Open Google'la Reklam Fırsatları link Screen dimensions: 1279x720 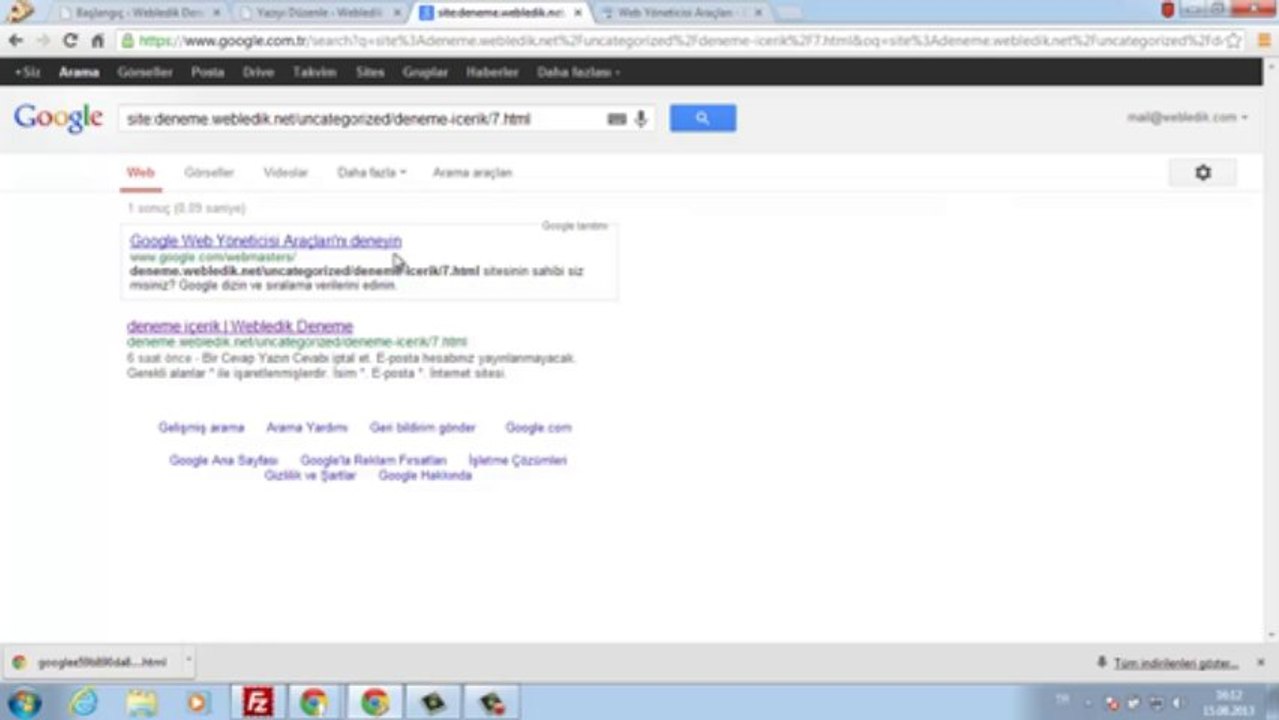pyautogui.click(x=373, y=461)
